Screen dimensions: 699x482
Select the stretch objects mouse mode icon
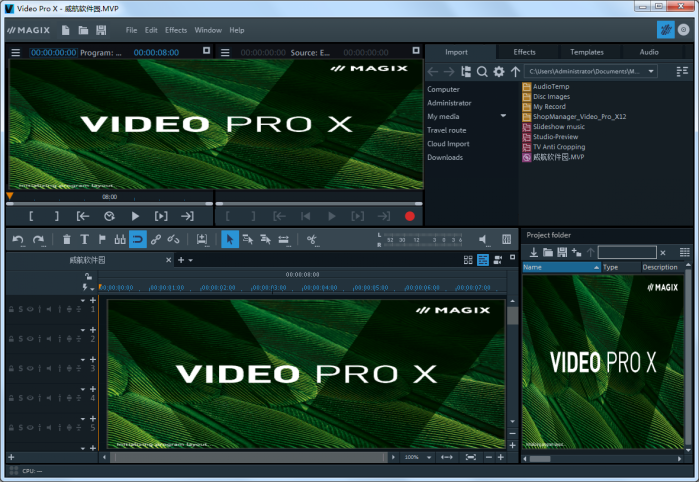pos(284,239)
